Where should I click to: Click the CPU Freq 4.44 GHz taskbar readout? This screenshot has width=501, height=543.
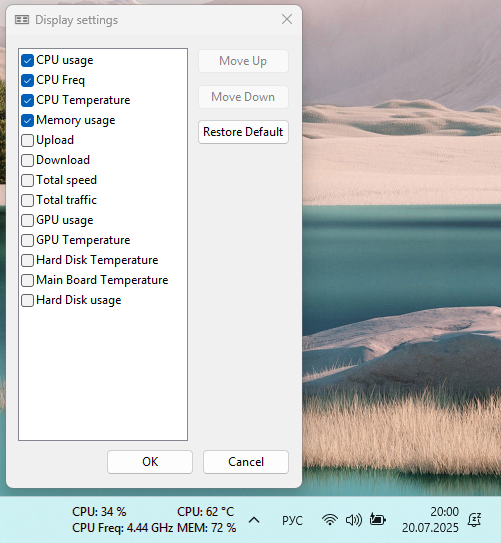122,528
